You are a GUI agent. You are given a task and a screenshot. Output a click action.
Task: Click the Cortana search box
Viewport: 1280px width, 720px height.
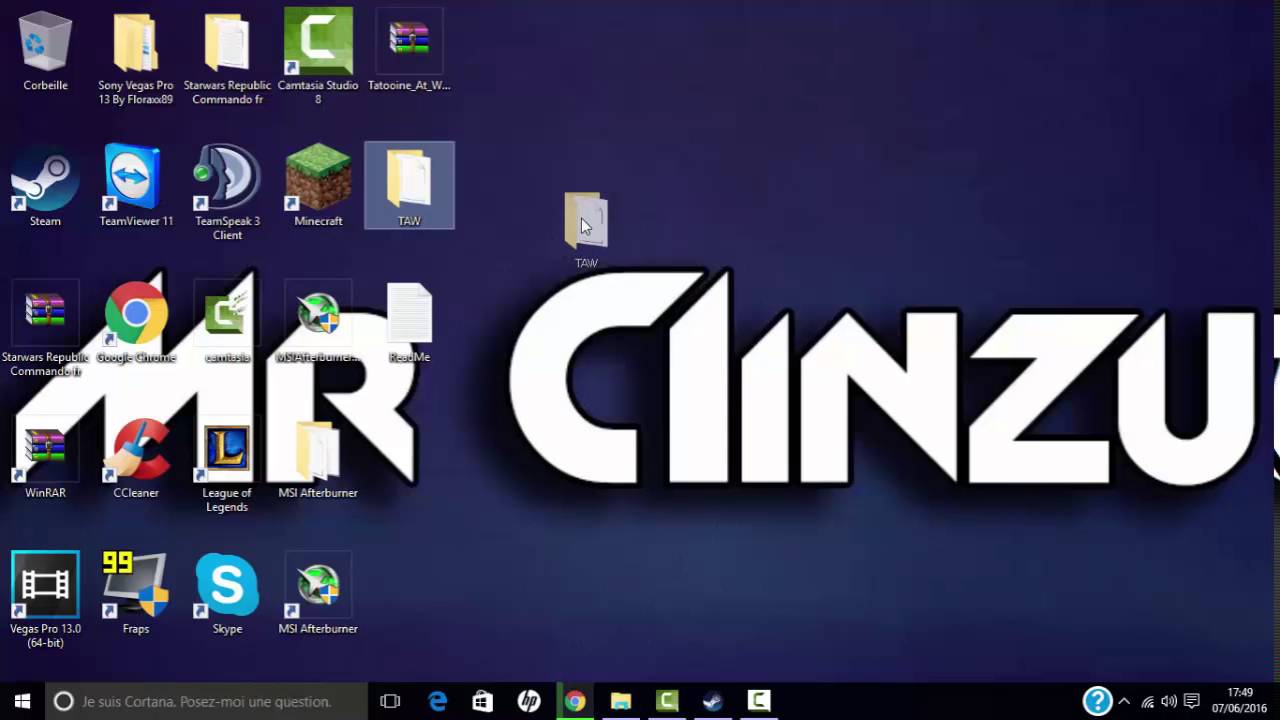pos(207,701)
